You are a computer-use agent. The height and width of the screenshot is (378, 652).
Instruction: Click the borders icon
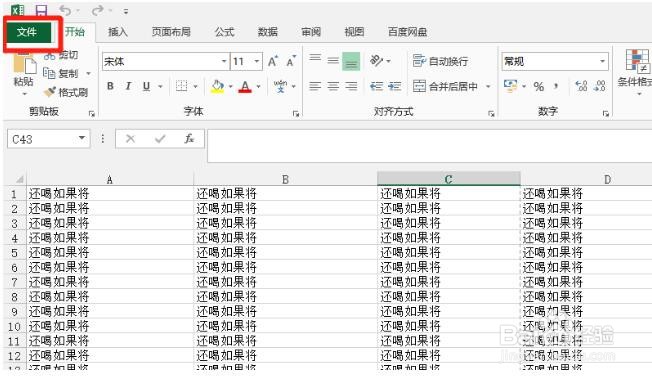(x=181, y=86)
